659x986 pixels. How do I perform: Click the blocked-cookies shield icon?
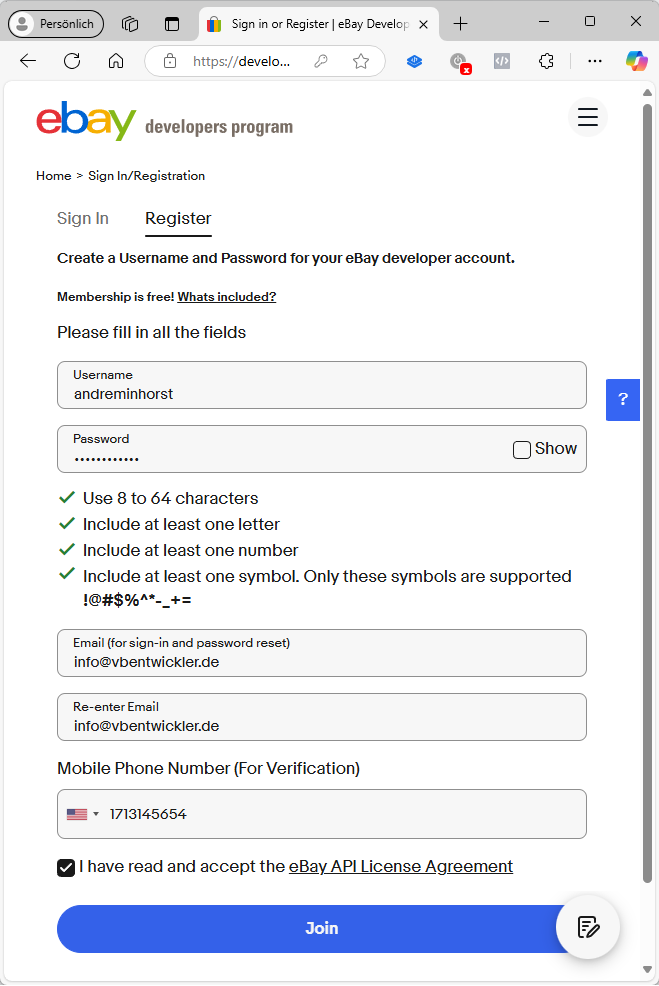(x=460, y=61)
